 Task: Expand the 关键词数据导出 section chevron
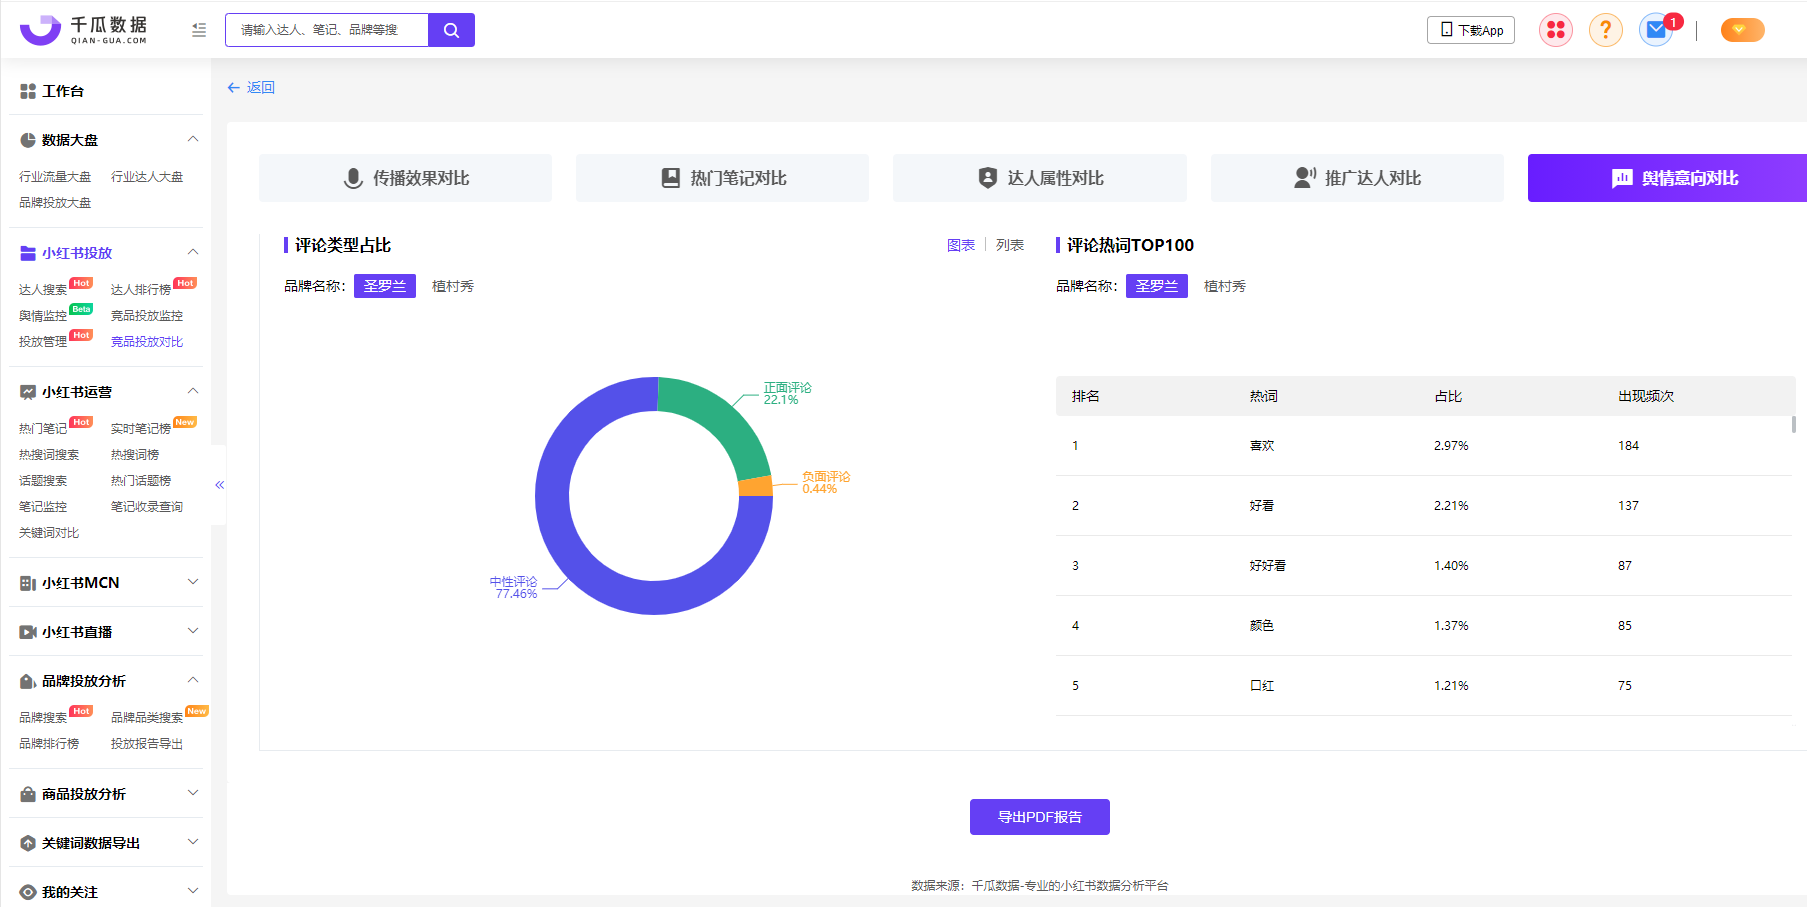(x=193, y=842)
